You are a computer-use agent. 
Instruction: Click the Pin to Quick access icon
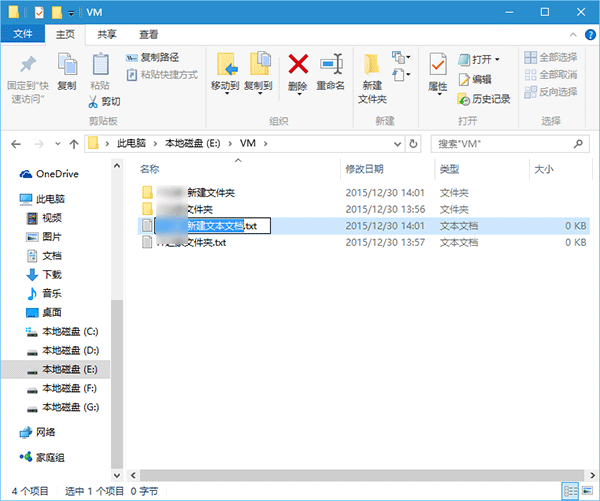(x=28, y=64)
